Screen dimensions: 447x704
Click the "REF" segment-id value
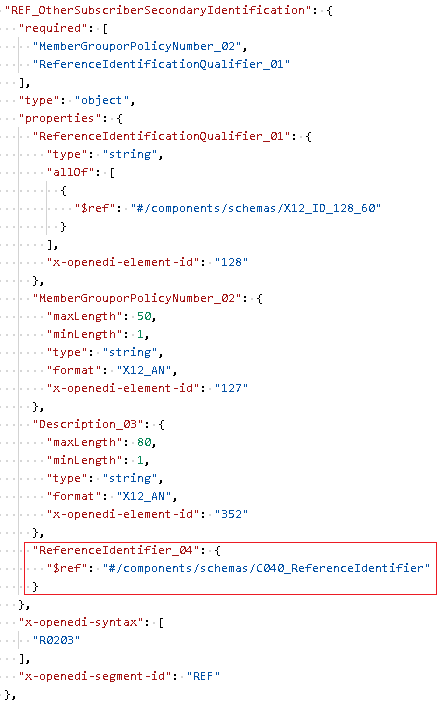[203, 676]
